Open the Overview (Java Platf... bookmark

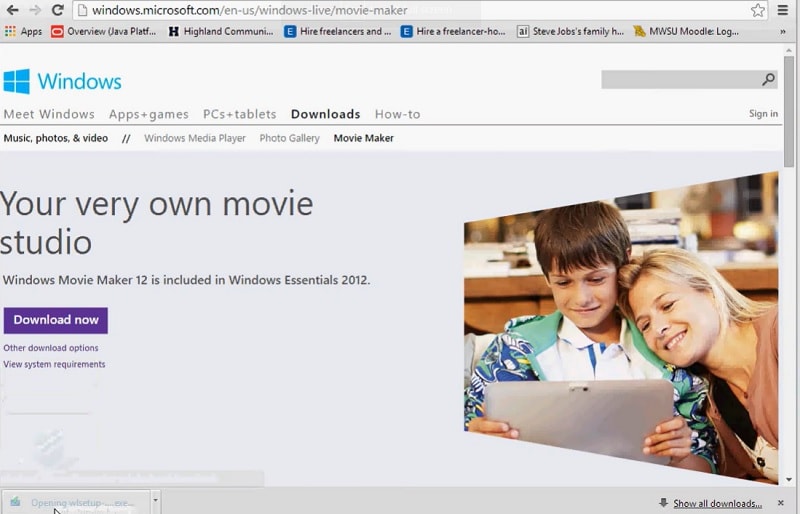[104, 32]
